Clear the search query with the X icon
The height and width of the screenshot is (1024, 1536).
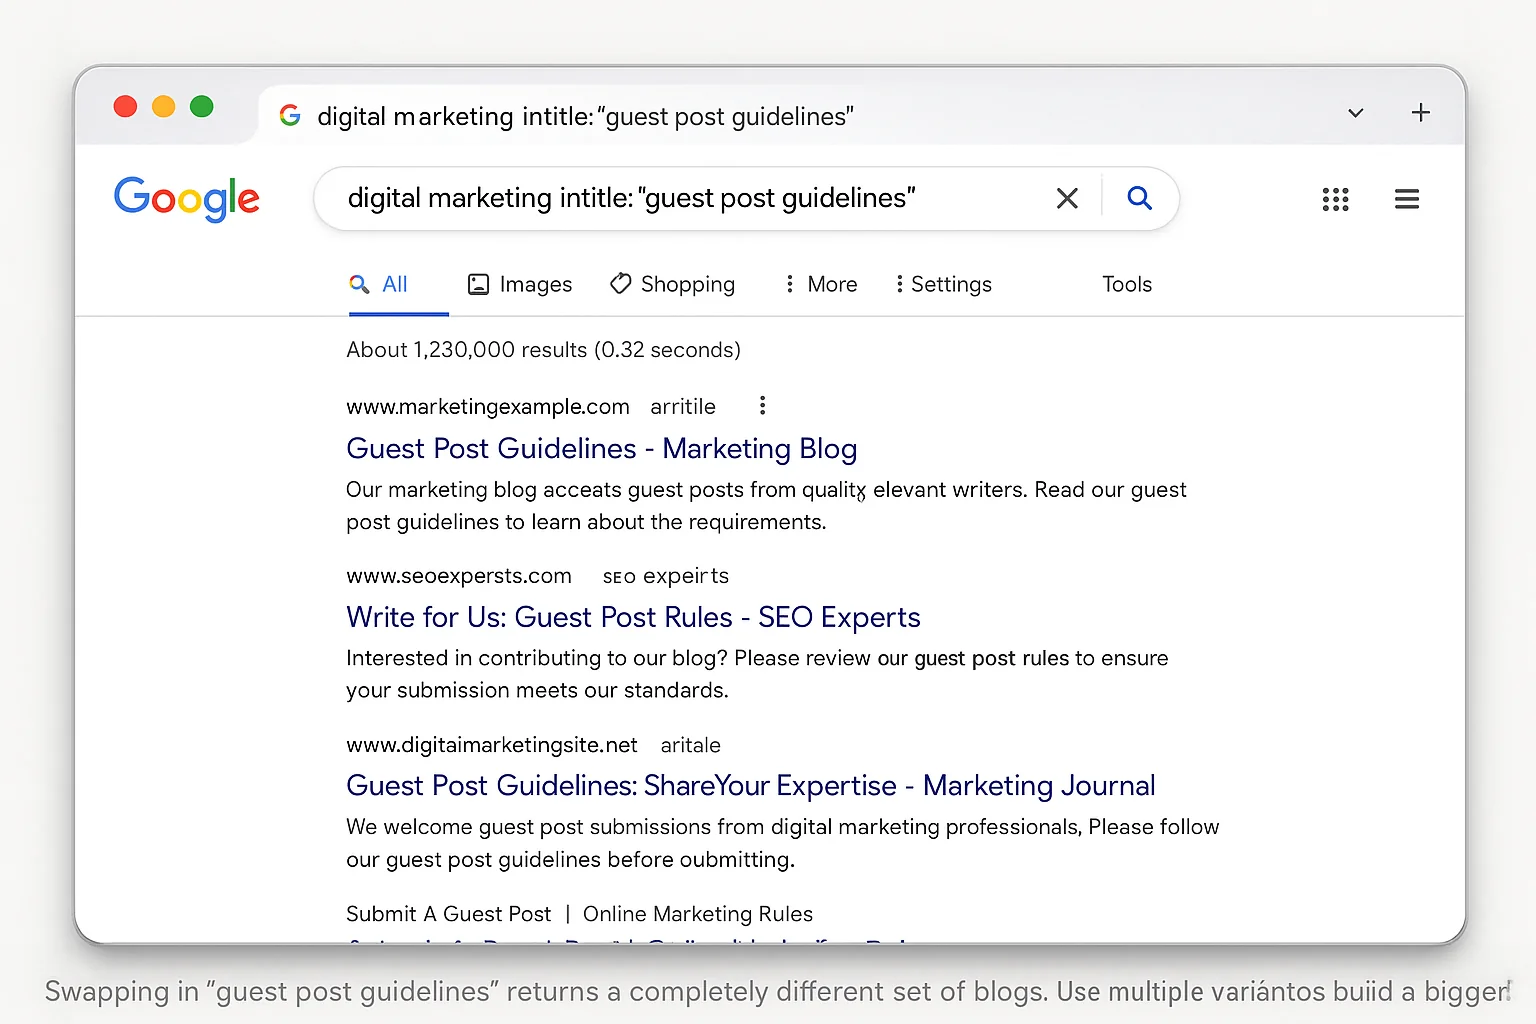(x=1066, y=198)
